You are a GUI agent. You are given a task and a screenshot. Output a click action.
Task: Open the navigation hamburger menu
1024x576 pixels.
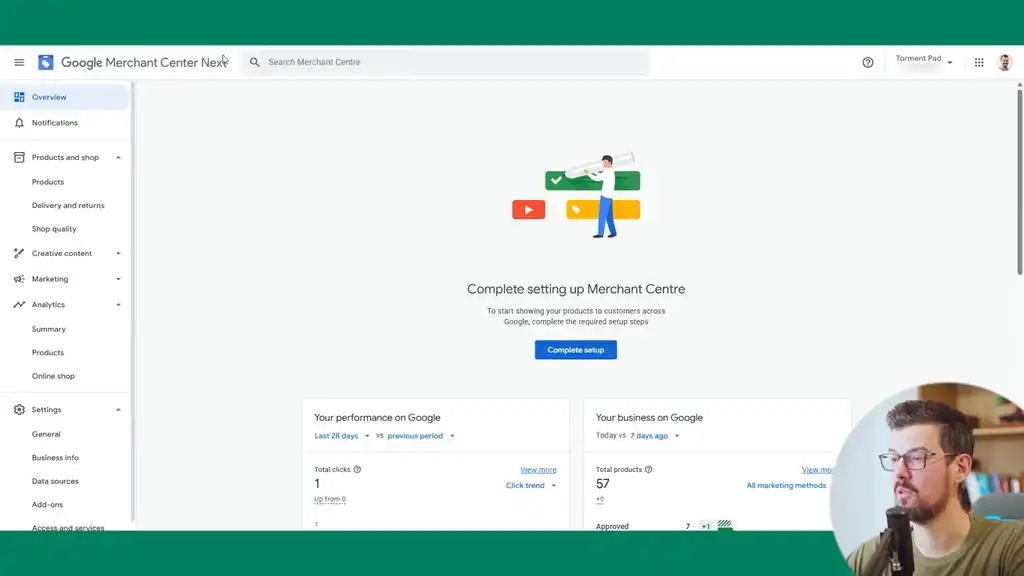click(x=19, y=62)
